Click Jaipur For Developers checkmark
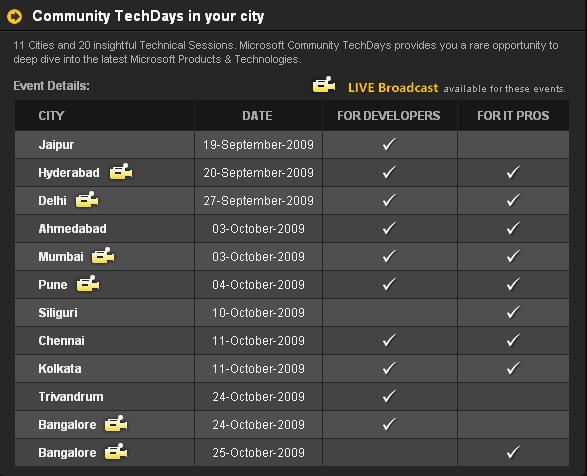Image resolution: width=587 pixels, height=476 pixels. click(x=389, y=144)
